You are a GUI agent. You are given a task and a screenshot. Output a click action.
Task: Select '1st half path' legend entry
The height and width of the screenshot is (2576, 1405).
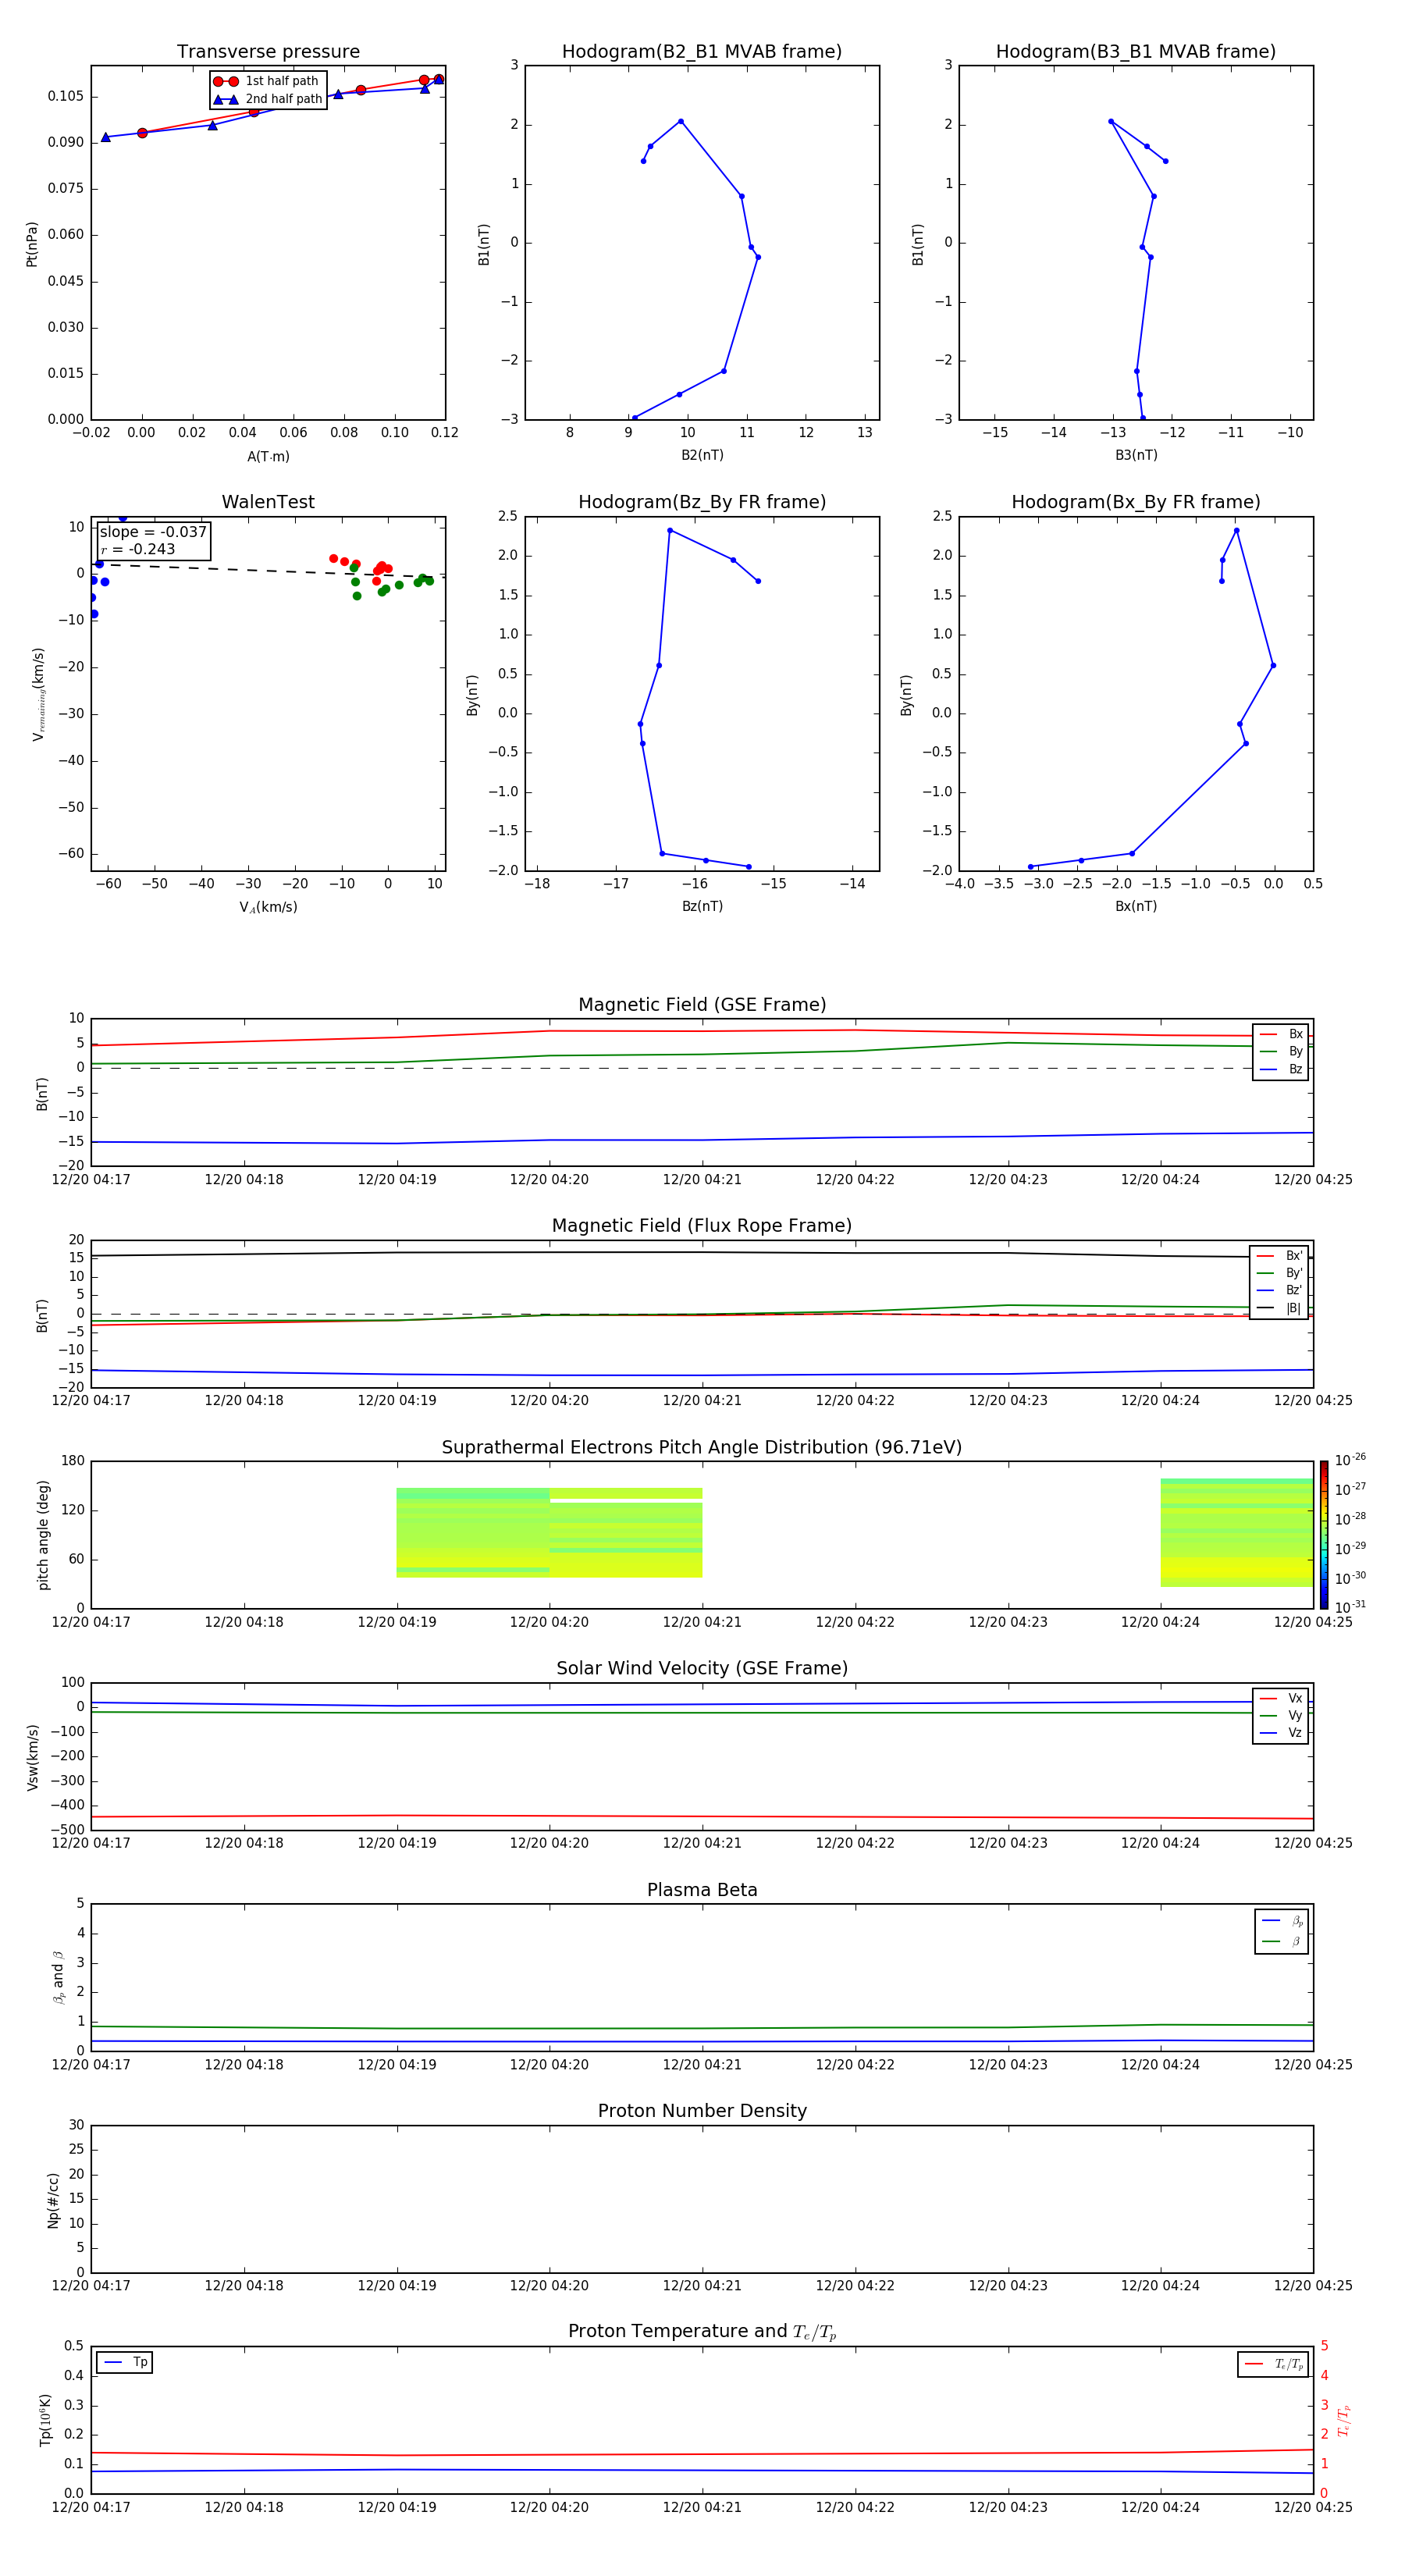(x=266, y=81)
